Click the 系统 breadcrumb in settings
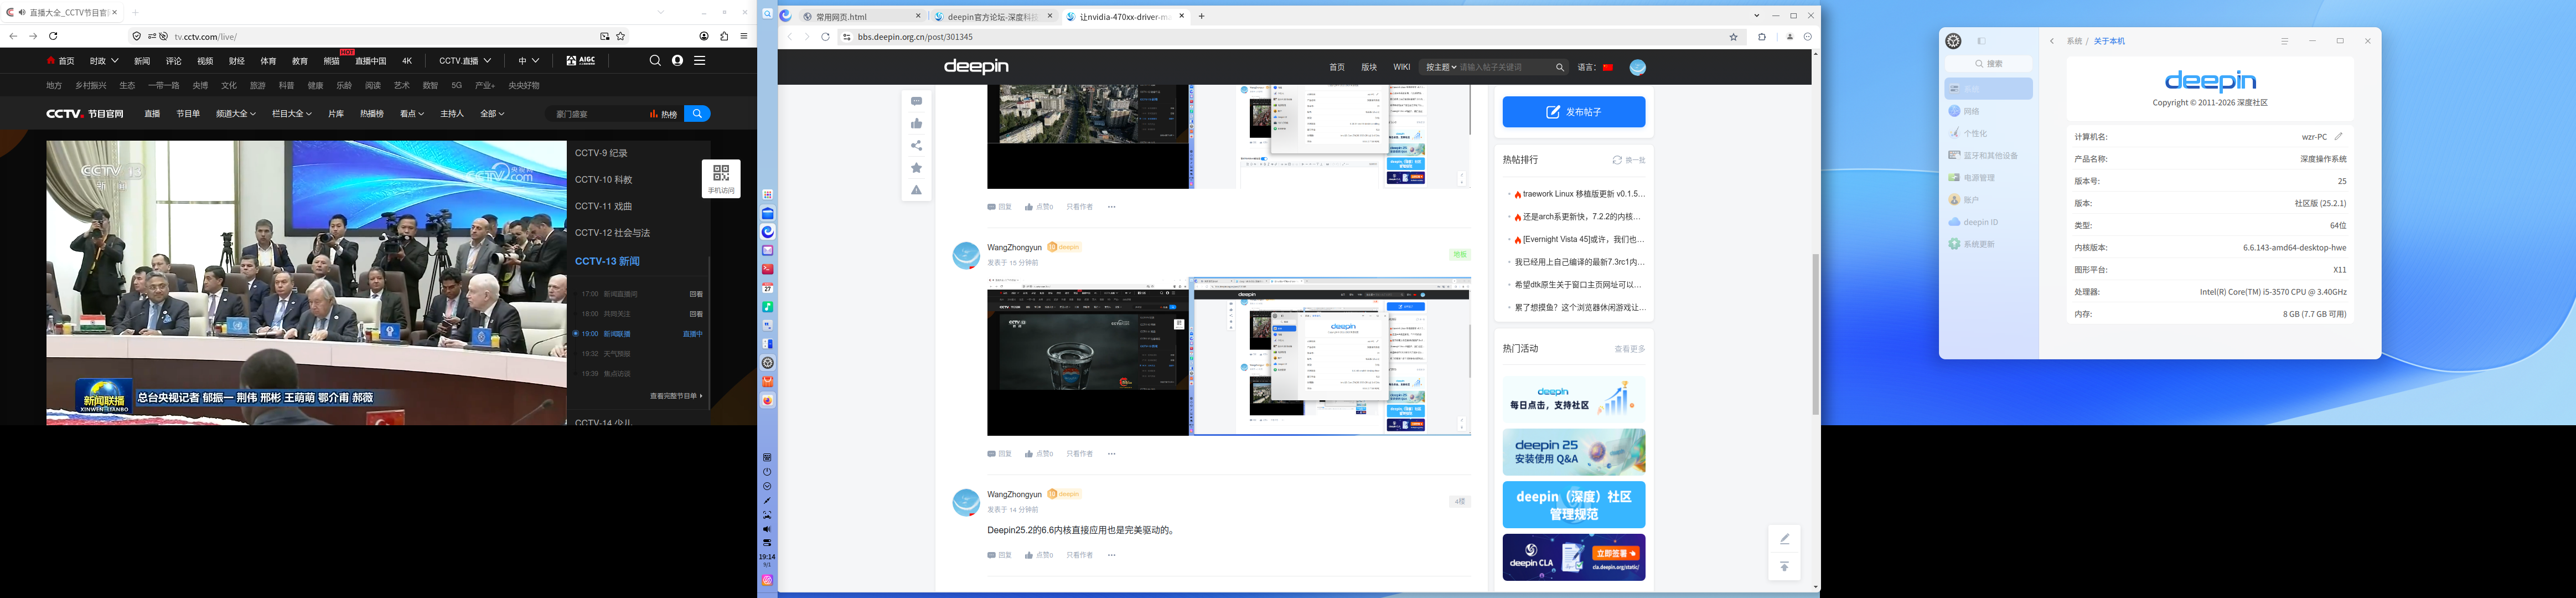This screenshot has width=2576, height=598. [x=2074, y=41]
